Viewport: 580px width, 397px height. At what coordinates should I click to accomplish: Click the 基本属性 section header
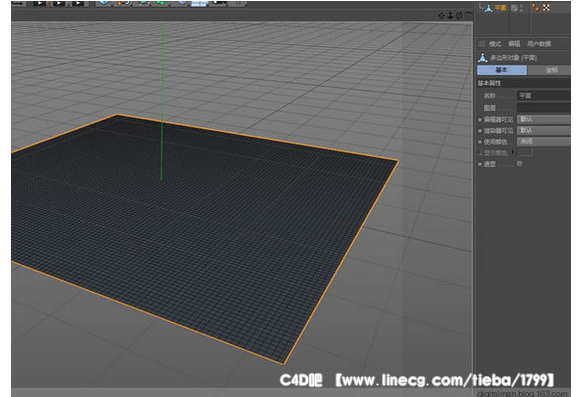(523, 83)
